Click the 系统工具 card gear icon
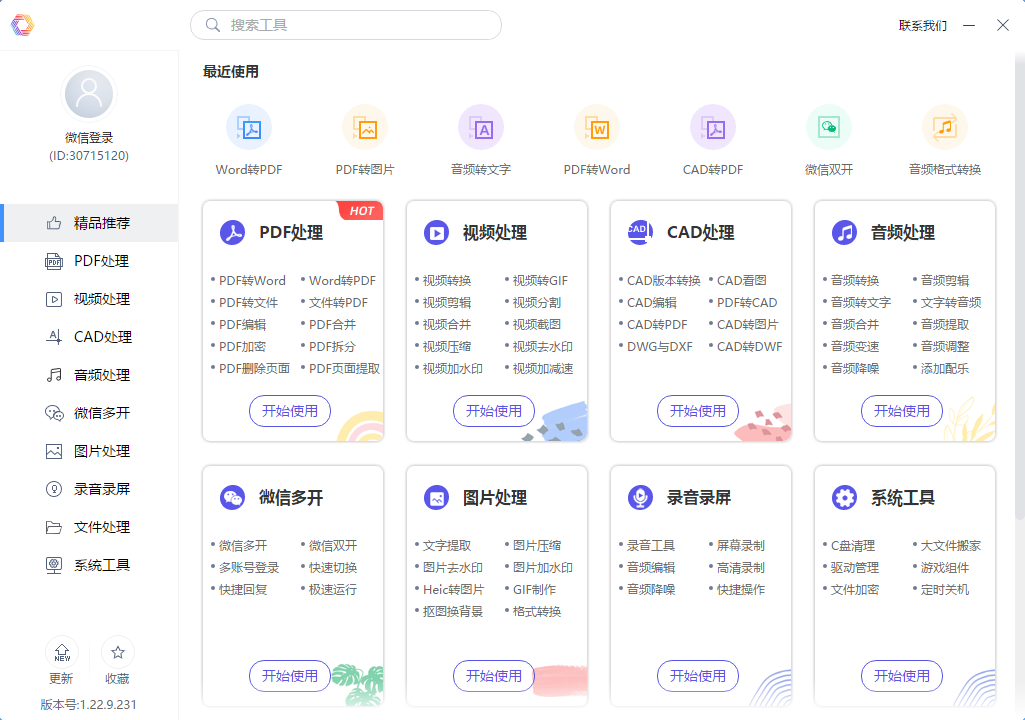 (844, 498)
